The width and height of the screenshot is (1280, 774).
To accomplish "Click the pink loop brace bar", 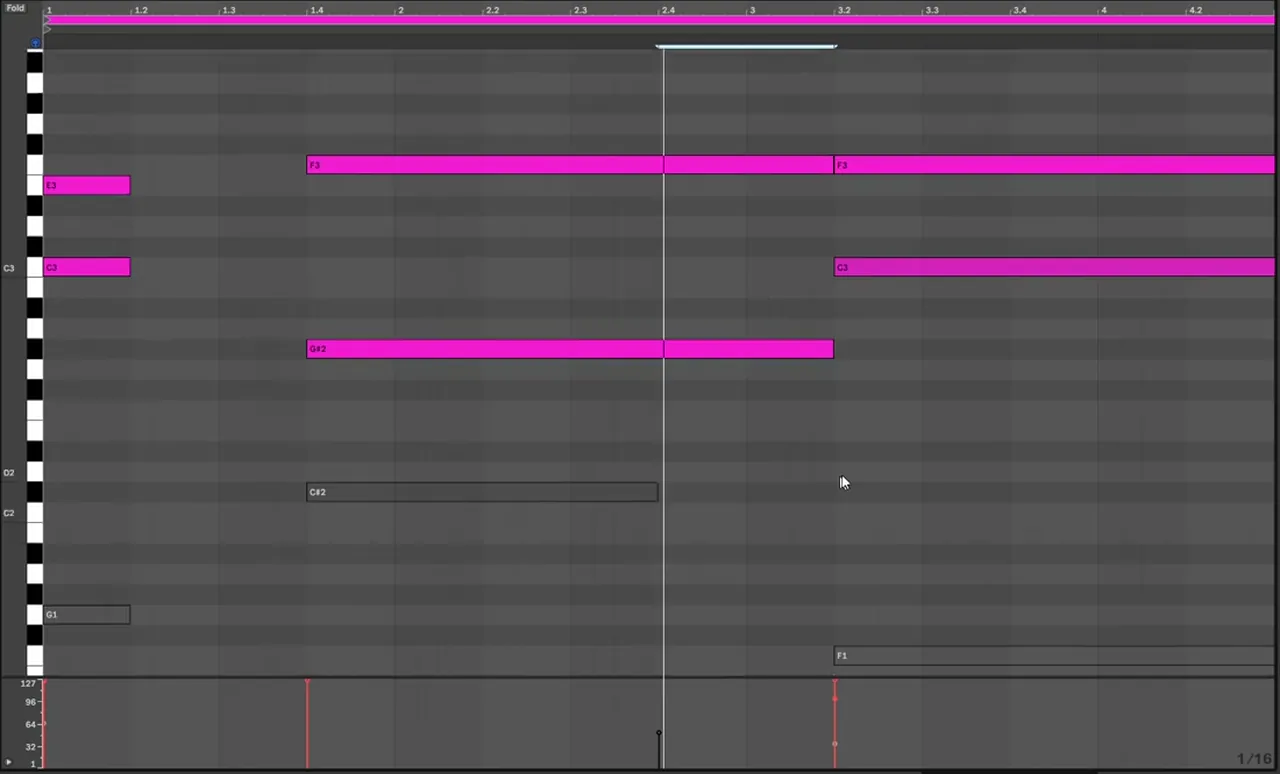I will tap(660, 19).
